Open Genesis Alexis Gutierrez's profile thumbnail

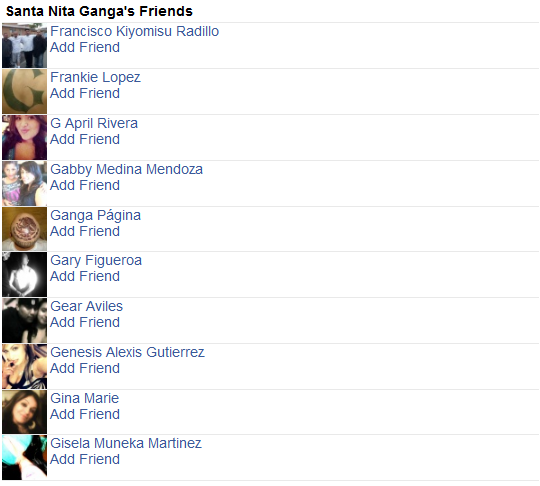pos(24,366)
